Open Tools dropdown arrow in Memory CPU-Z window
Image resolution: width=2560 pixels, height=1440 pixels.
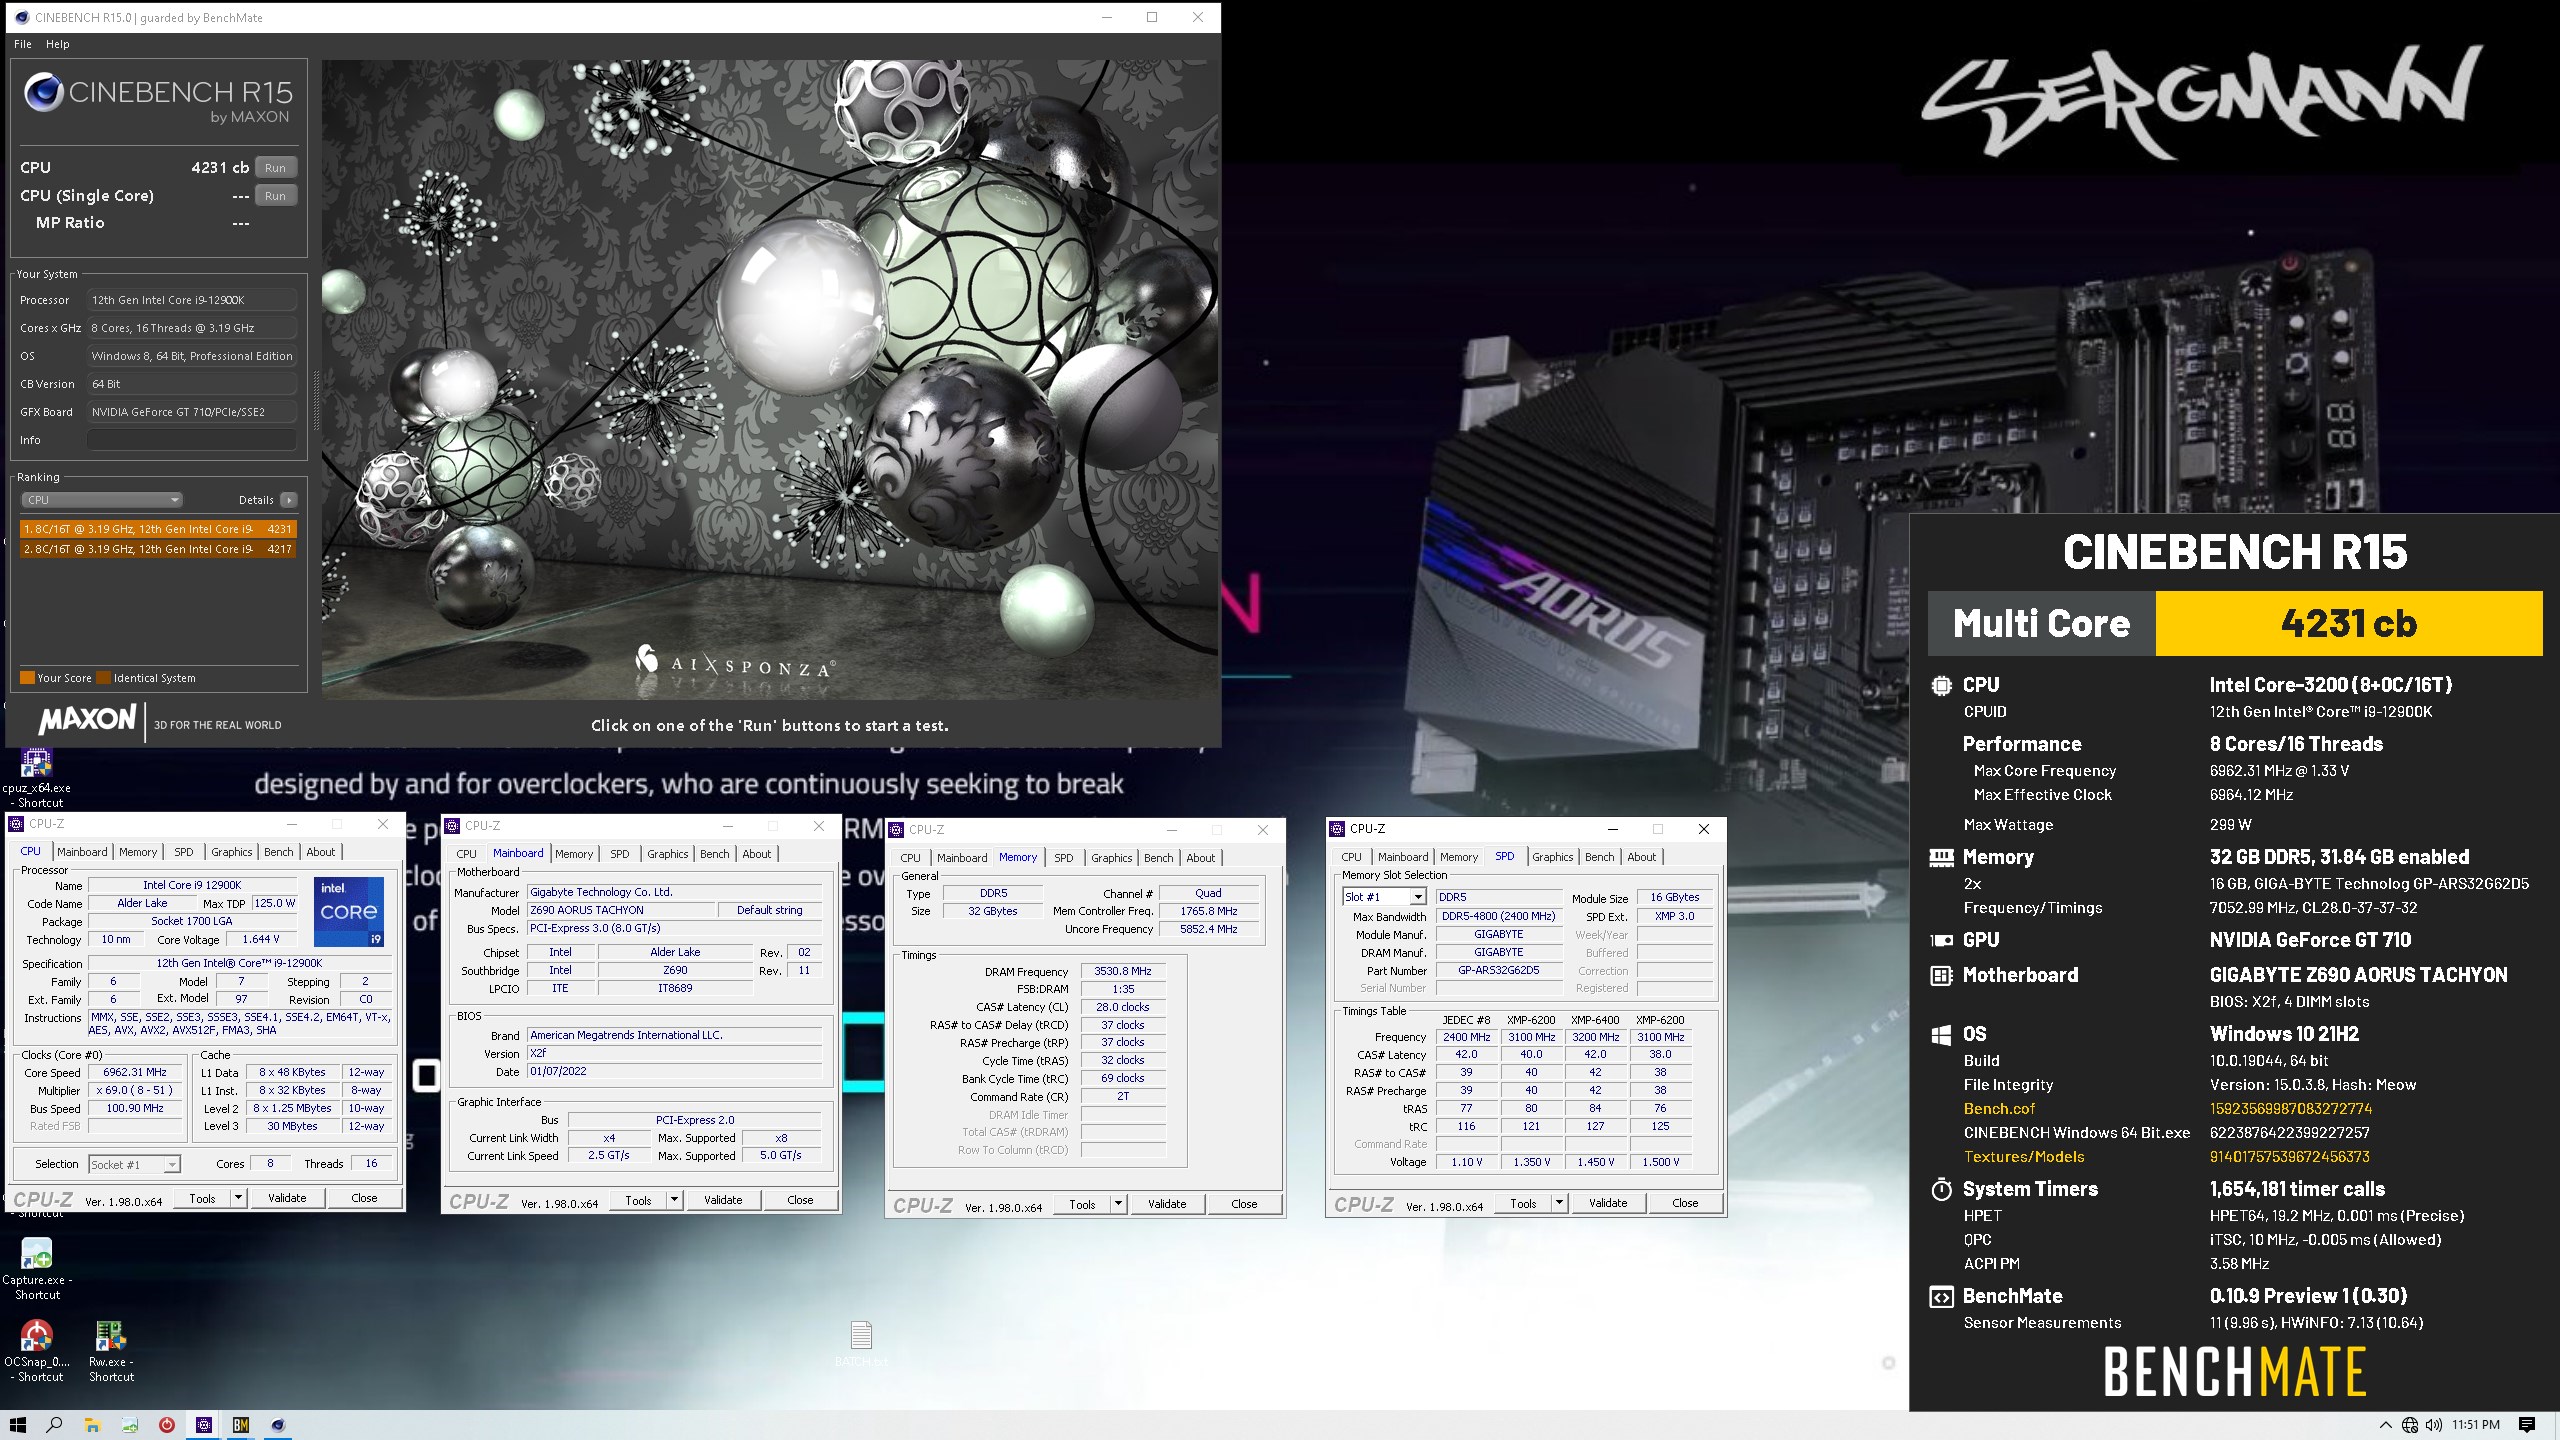coord(1118,1204)
